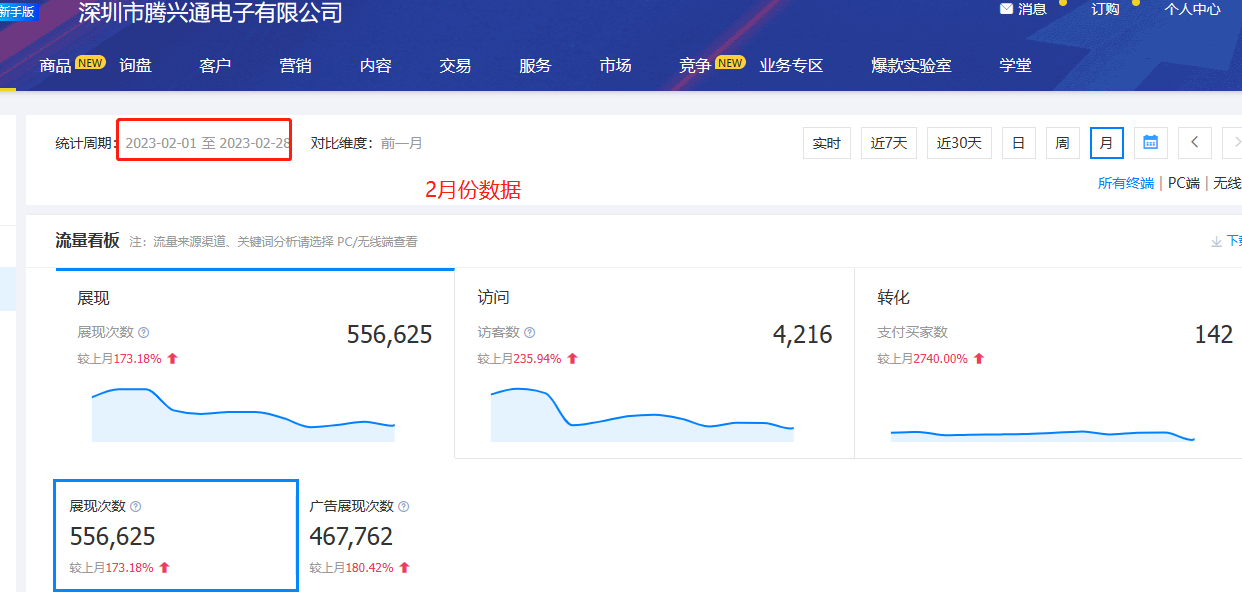This screenshot has width=1242, height=592.
Task: Click 较上月180.42% change text
Action: tap(351, 567)
